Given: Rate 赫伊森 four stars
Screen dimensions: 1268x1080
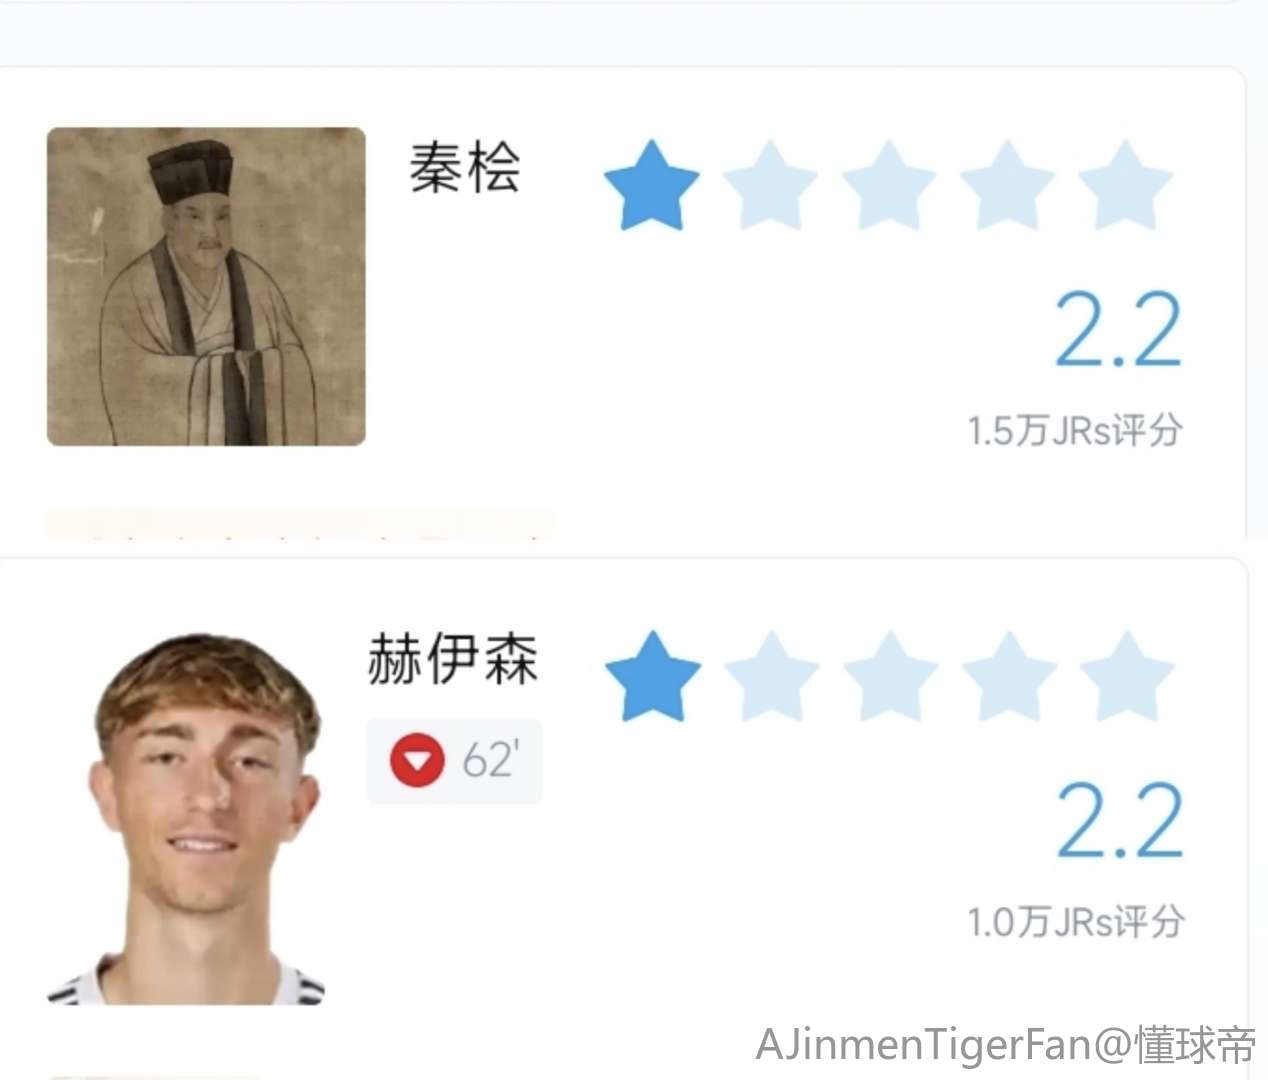Looking at the screenshot, I should (x=1008, y=677).
